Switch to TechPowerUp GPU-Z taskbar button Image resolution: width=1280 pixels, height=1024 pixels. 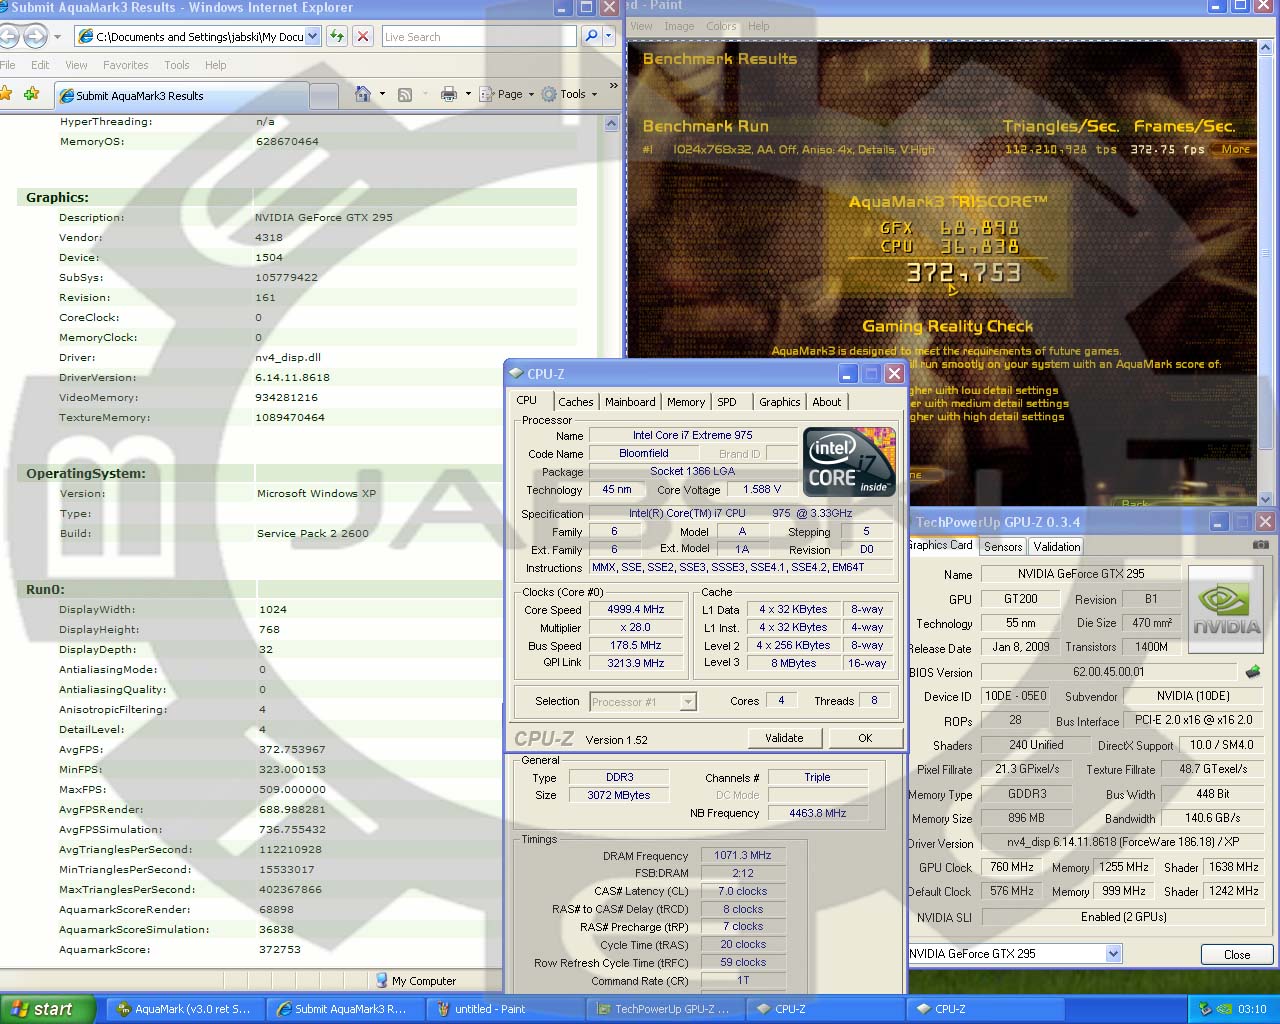click(x=666, y=1009)
